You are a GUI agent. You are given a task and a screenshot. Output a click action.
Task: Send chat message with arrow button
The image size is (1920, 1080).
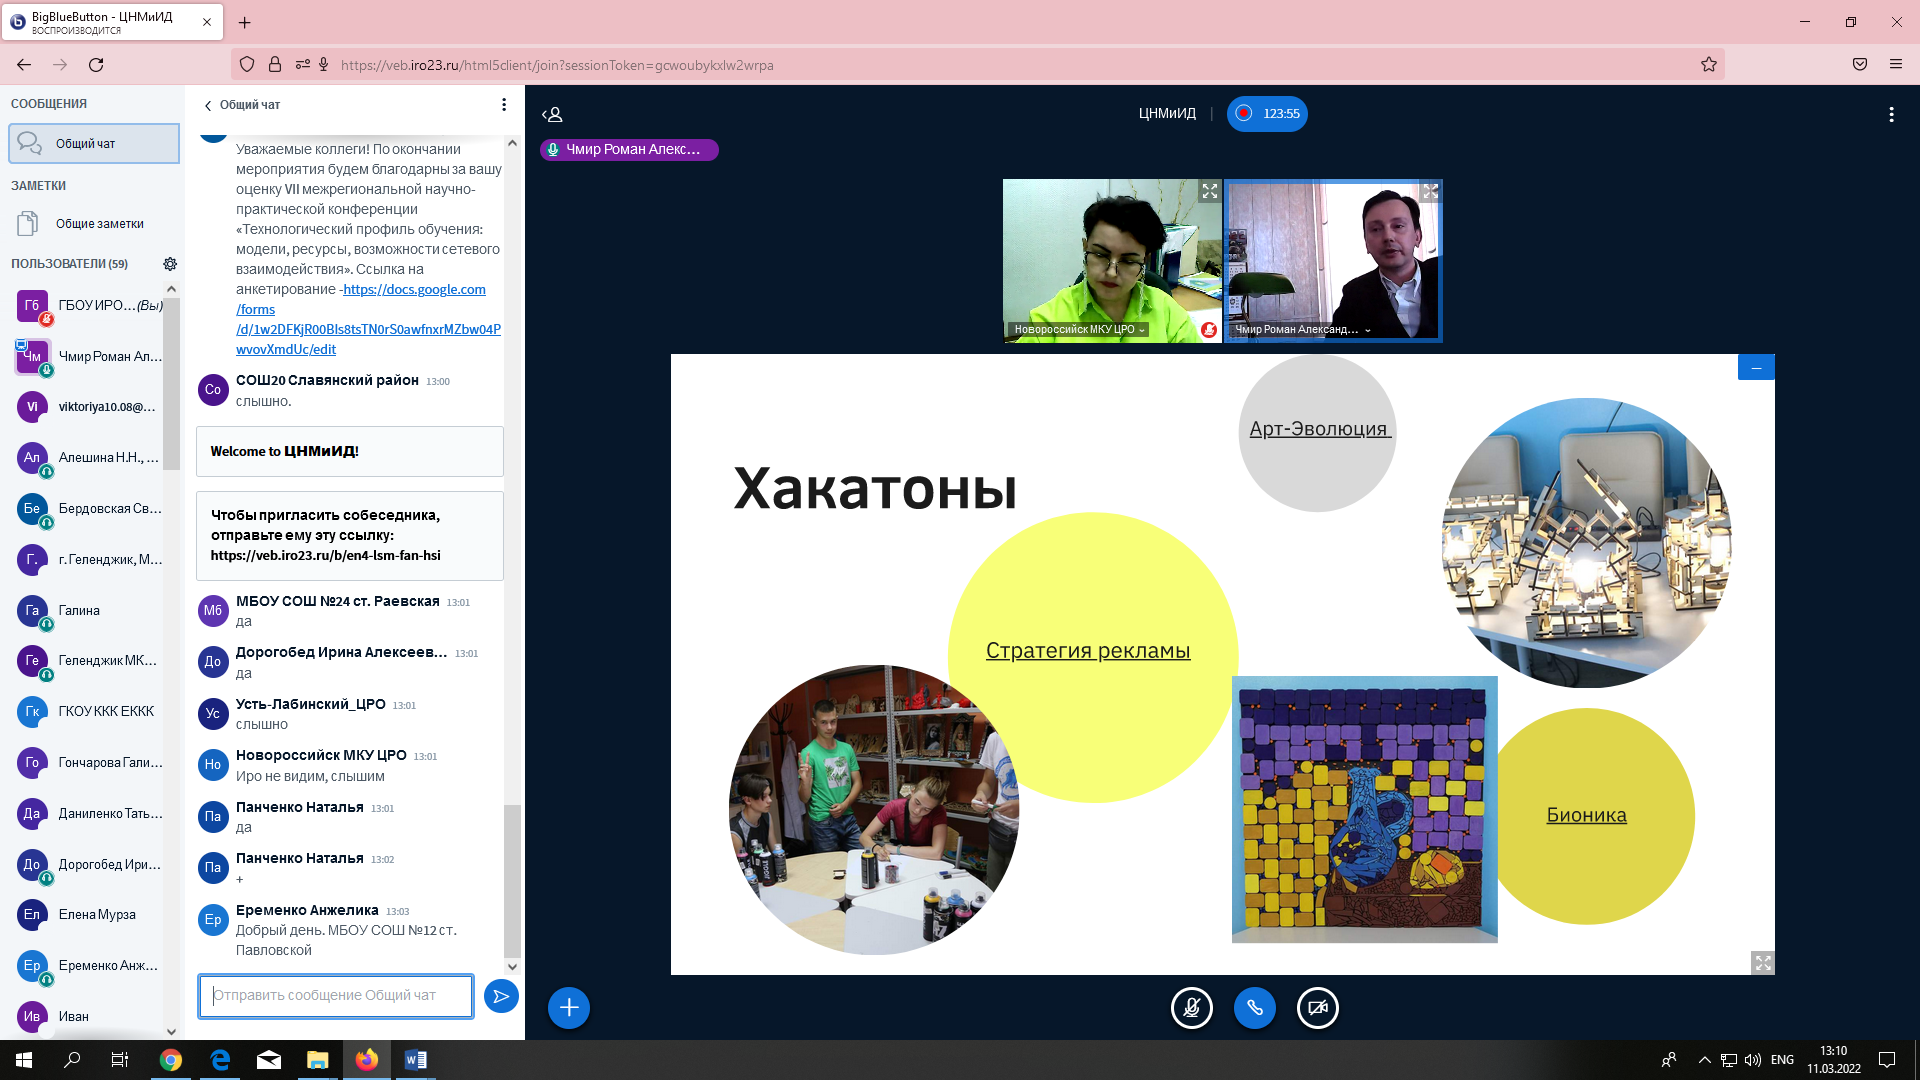click(x=500, y=996)
